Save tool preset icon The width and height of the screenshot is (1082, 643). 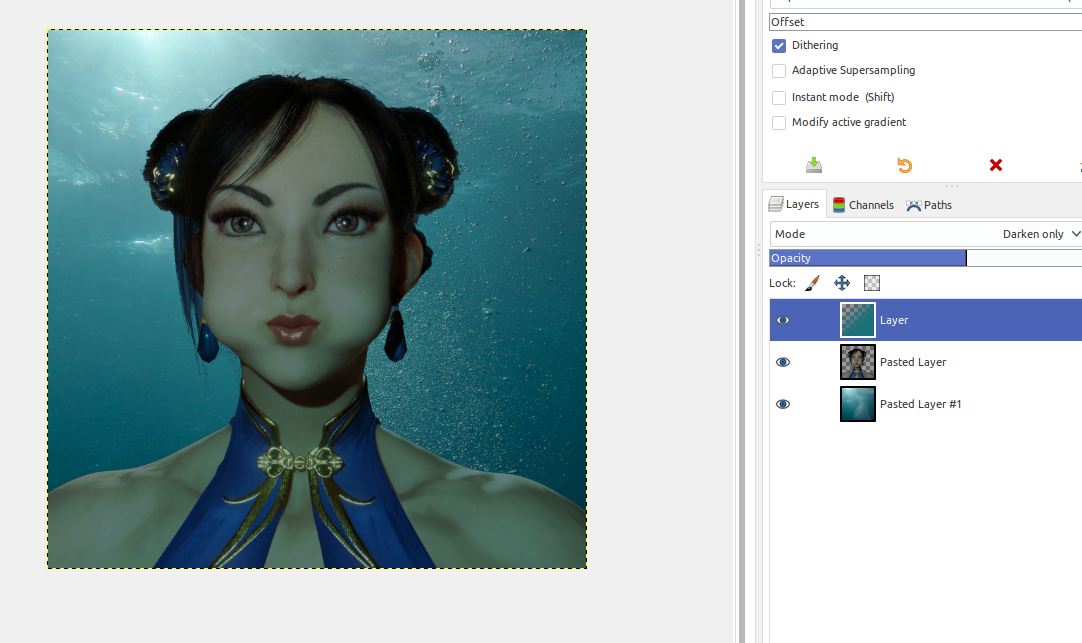[x=814, y=165]
